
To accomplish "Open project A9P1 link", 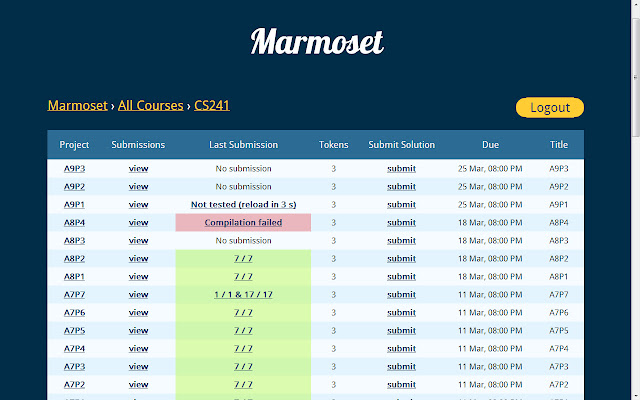I will (x=74, y=204).
